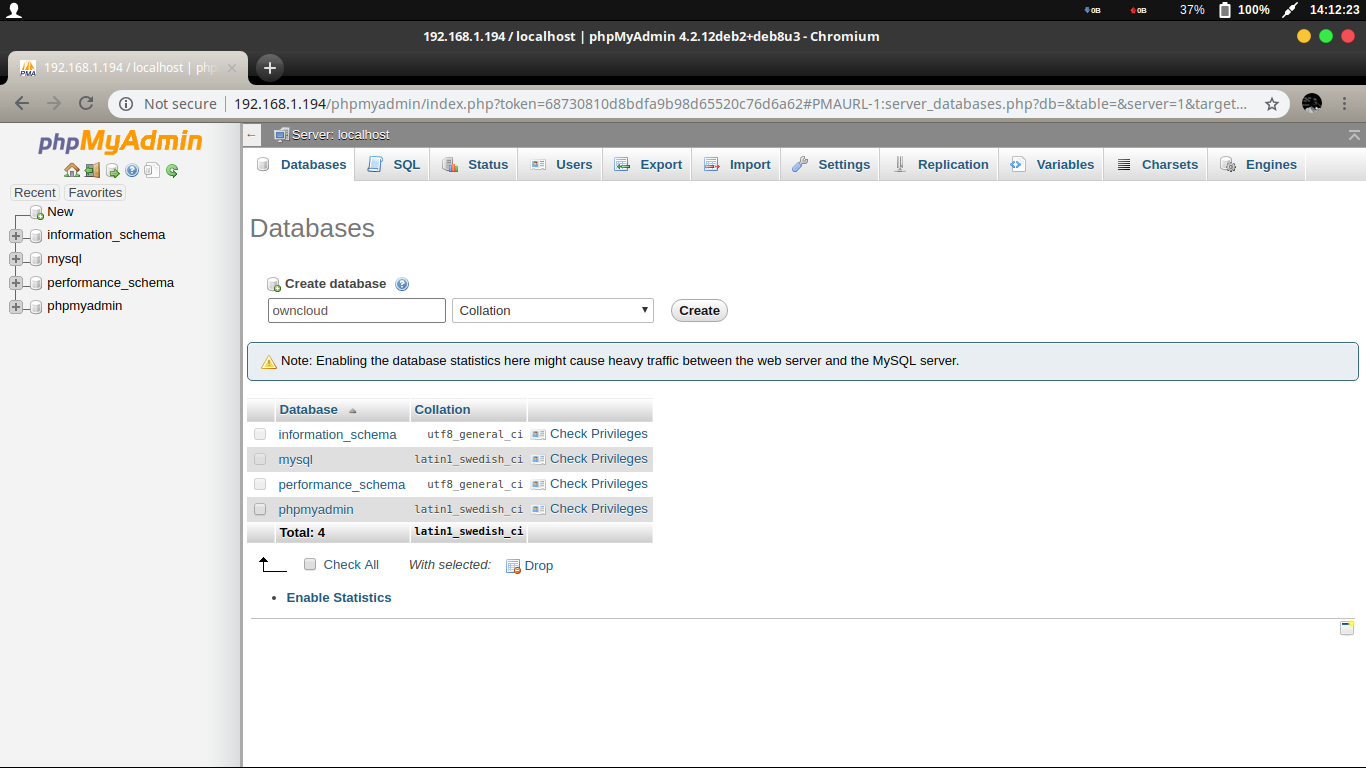The width and height of the screenshot is (1366, 768).
Task: Open the Query window icon in sidebar
Action: [x=112, y=170]
